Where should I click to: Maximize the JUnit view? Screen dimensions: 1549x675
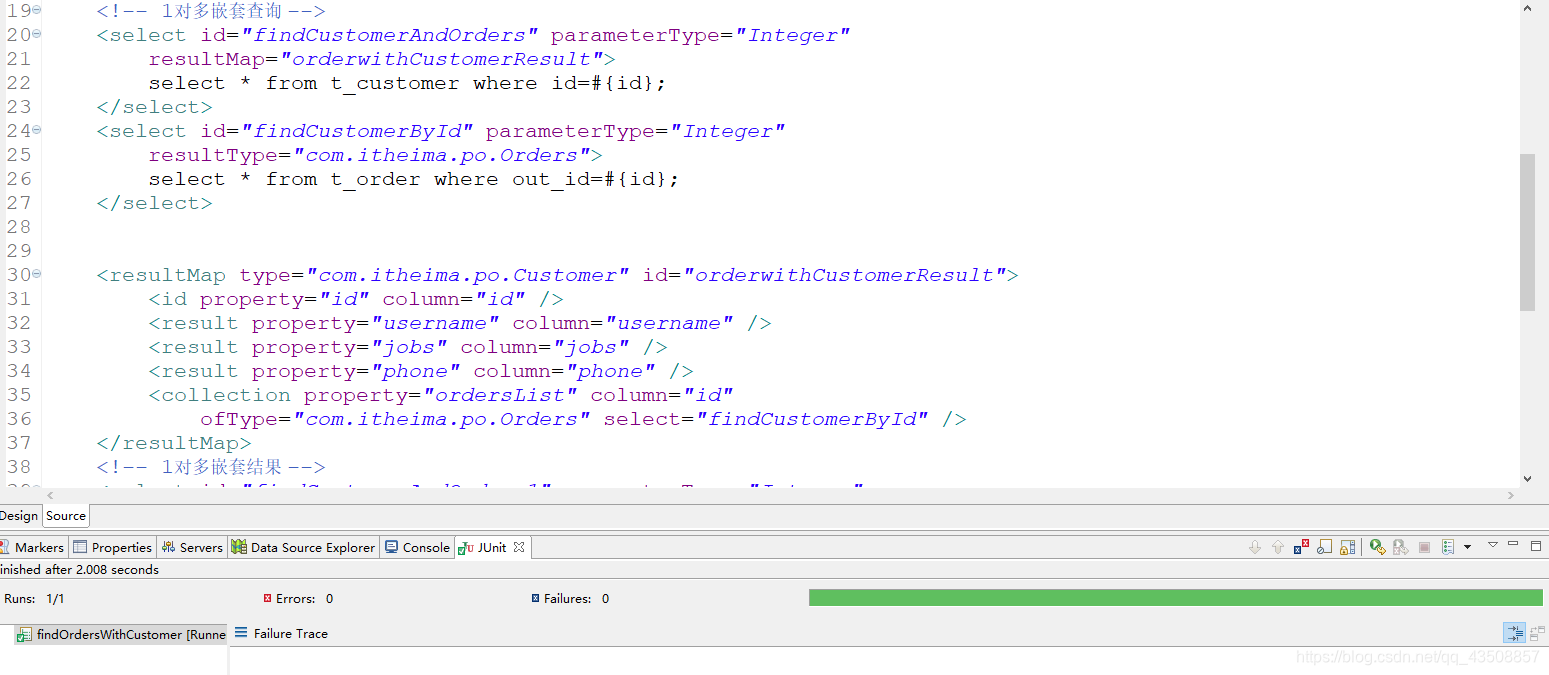point(1537,546)
